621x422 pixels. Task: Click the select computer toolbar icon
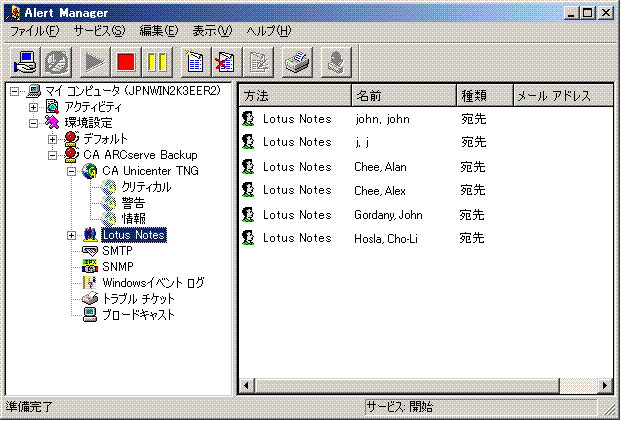[25, 62]
